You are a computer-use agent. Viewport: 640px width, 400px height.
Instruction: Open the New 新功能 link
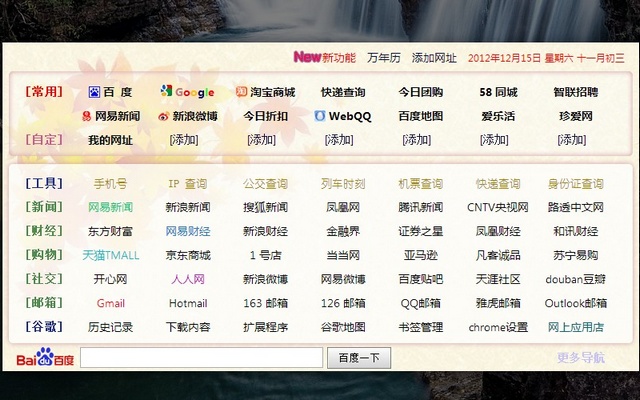[324, 58]
